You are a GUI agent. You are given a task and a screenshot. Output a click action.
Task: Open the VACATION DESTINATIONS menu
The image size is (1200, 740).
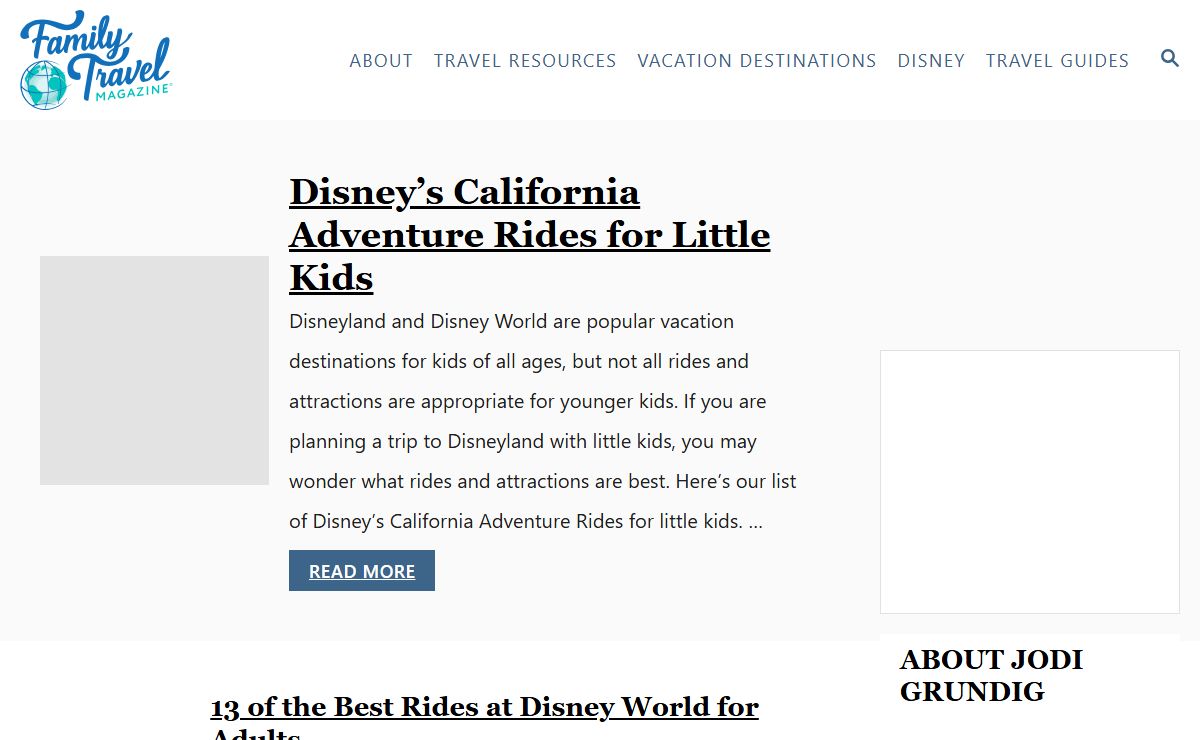(757, 61)
